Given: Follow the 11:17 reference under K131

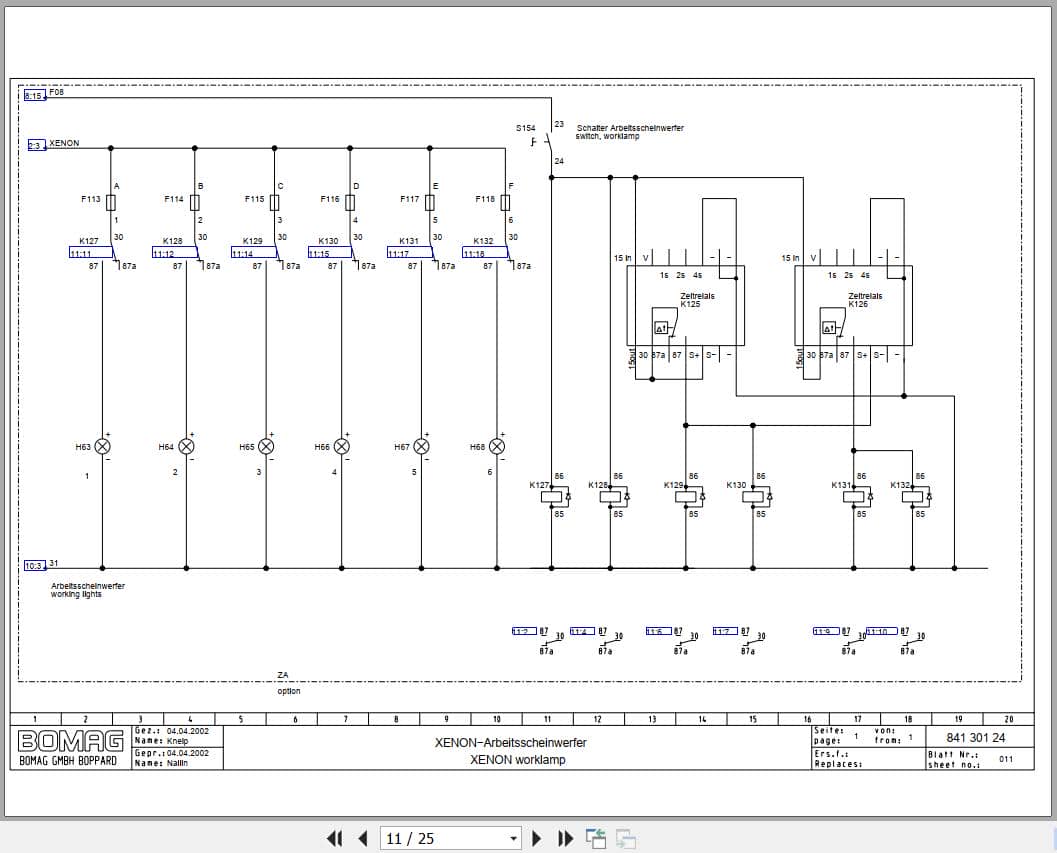Looking at the screenshot, I should pyautogui.click(x=409, y=253).
